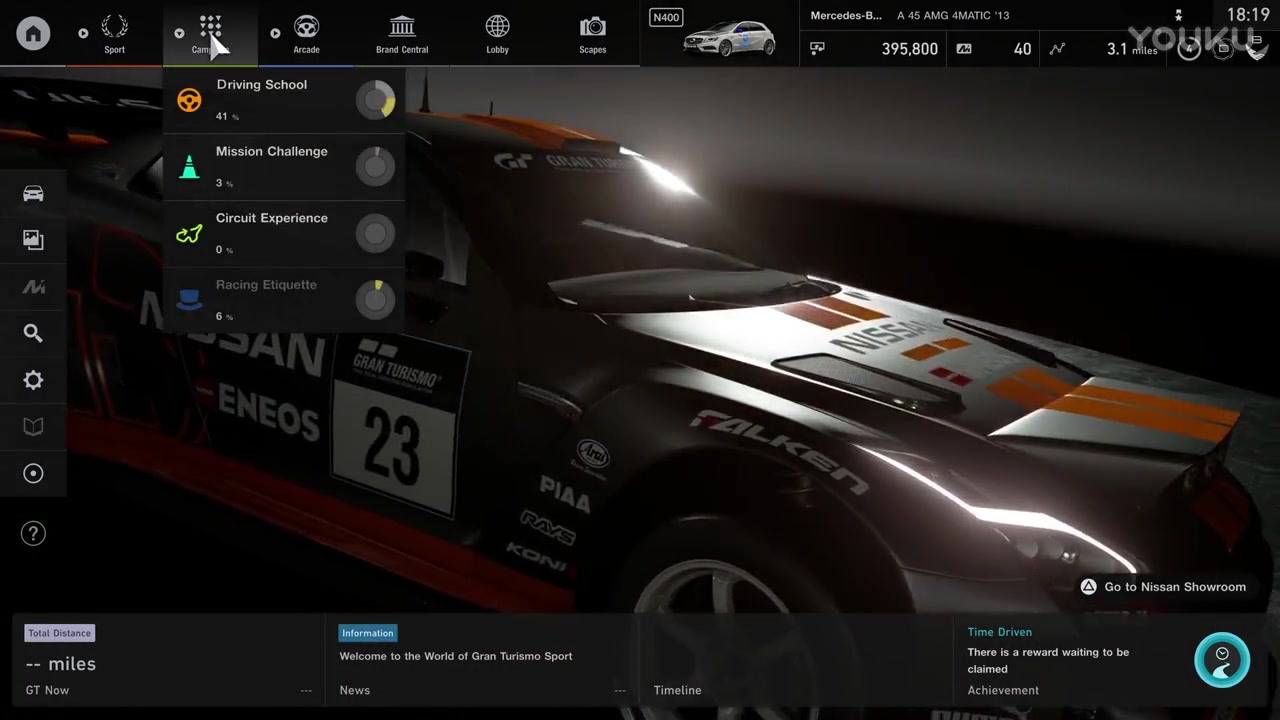Open the help question mark icon
This screenshot has height=720, width=1280.
(x=33, y=534)
